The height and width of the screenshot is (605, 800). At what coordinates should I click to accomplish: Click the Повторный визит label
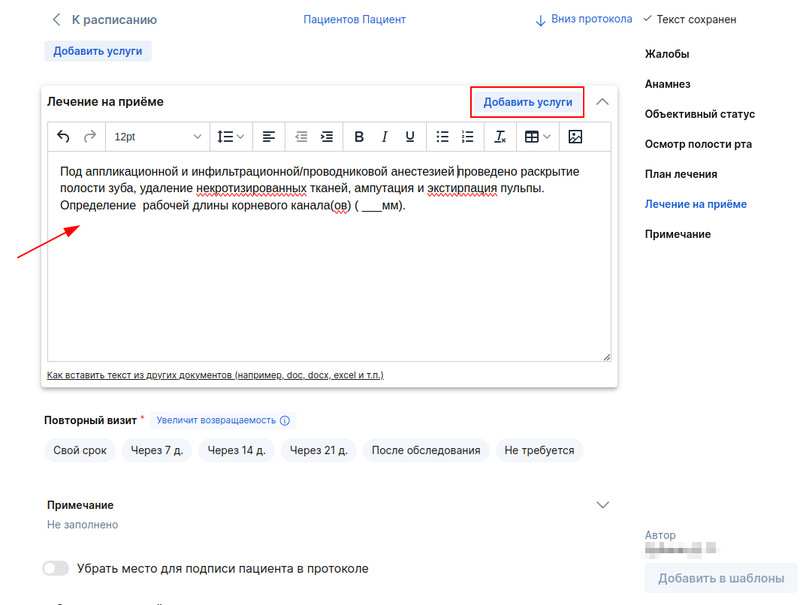pyautogui.click(x=90, y=420)
